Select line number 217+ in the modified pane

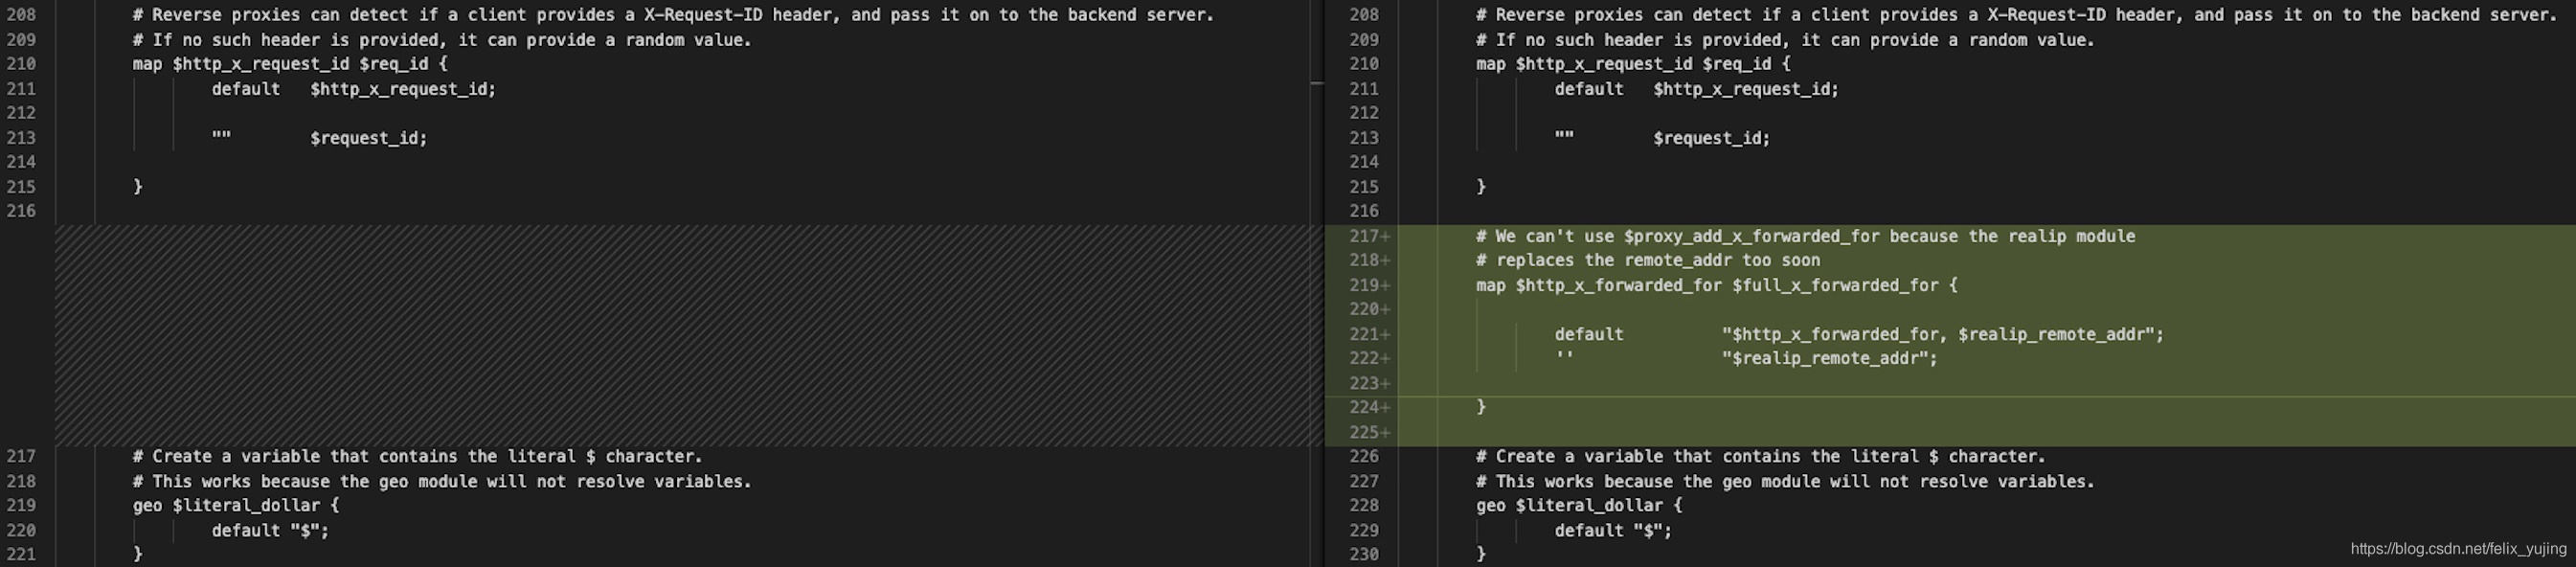1369,236
